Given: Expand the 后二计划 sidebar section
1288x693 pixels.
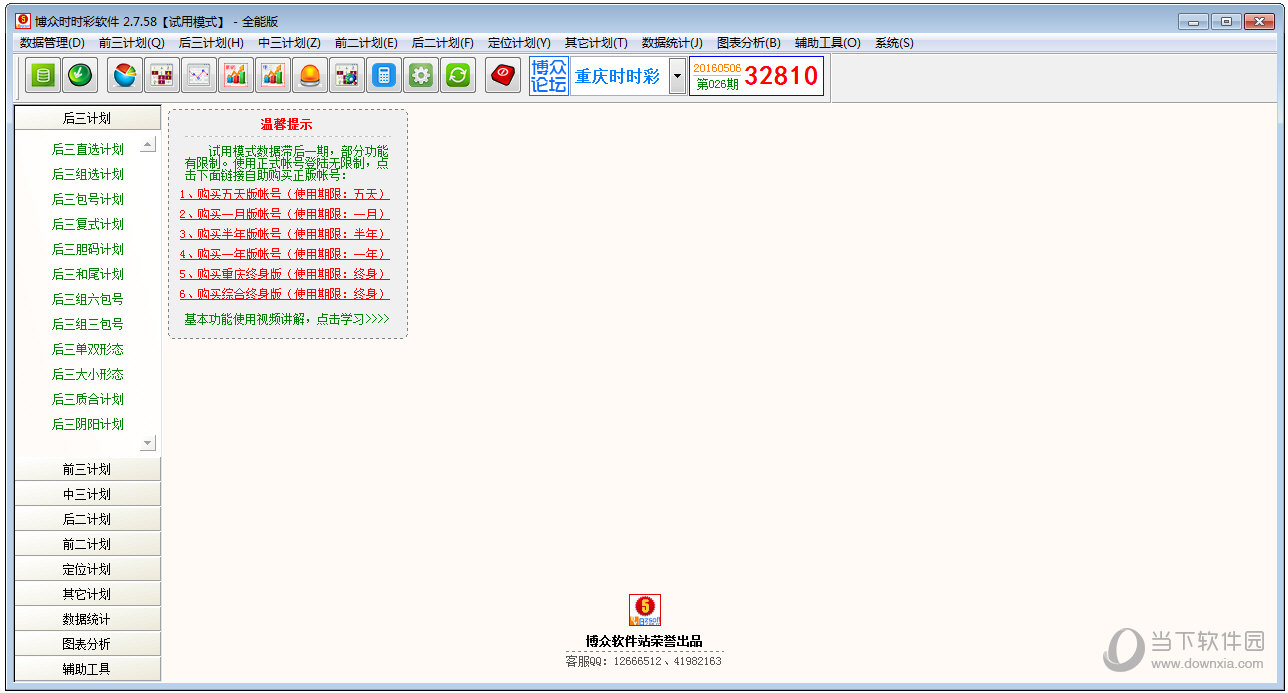Looking at the screenshot, I should pyautogui.click(x=87, y=519).
